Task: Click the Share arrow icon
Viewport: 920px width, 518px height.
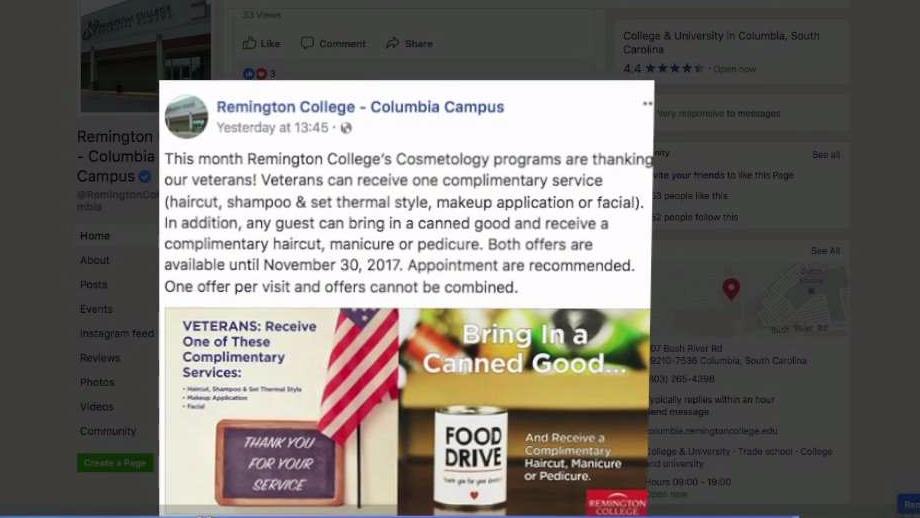Action: point(393,43)
